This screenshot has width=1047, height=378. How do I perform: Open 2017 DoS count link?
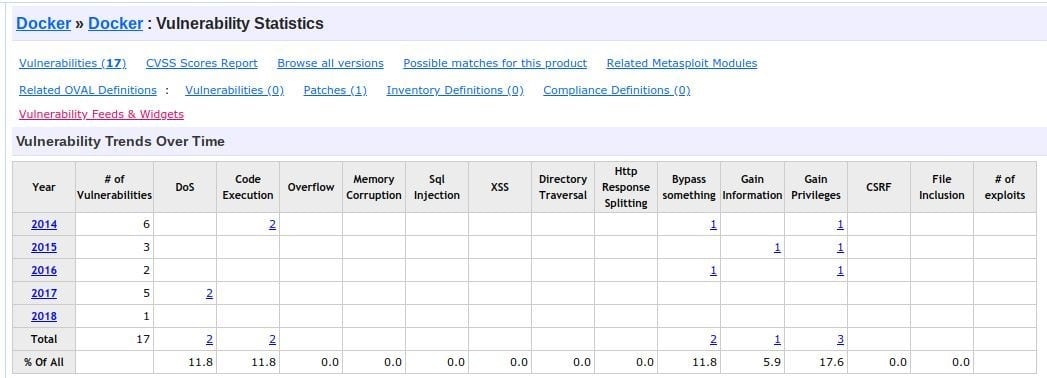(x=210, y=293)
